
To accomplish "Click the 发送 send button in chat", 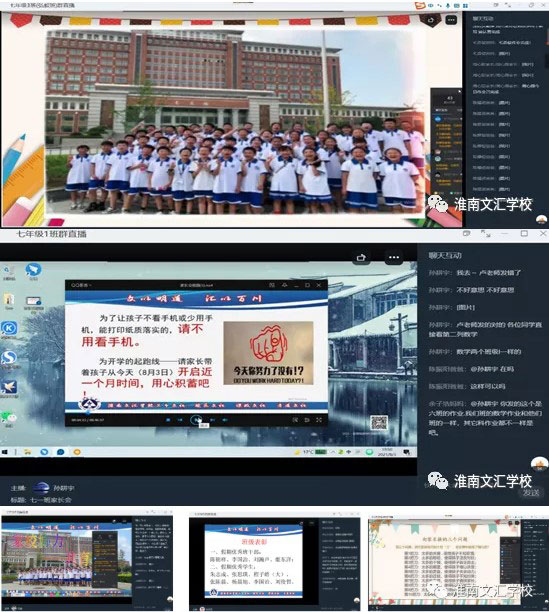I will [531, 493].
